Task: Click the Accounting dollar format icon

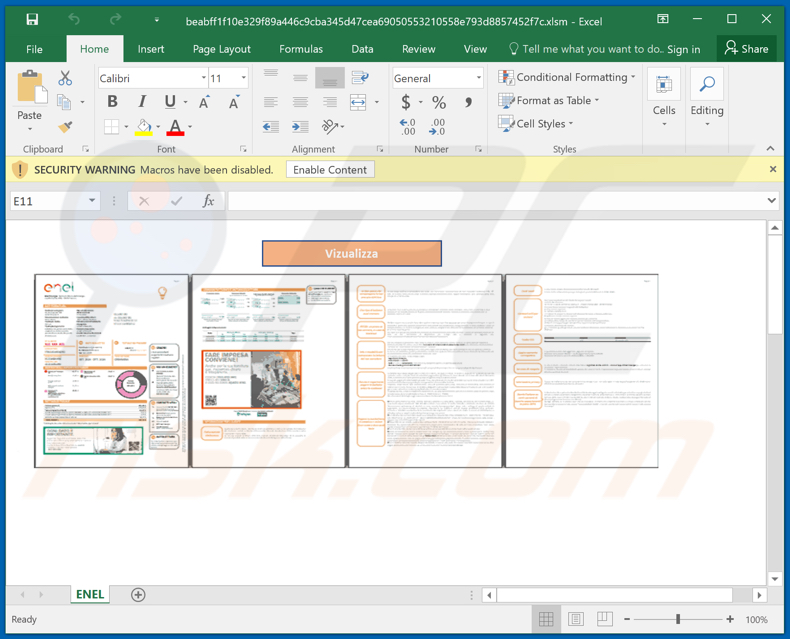Action: 406,102
